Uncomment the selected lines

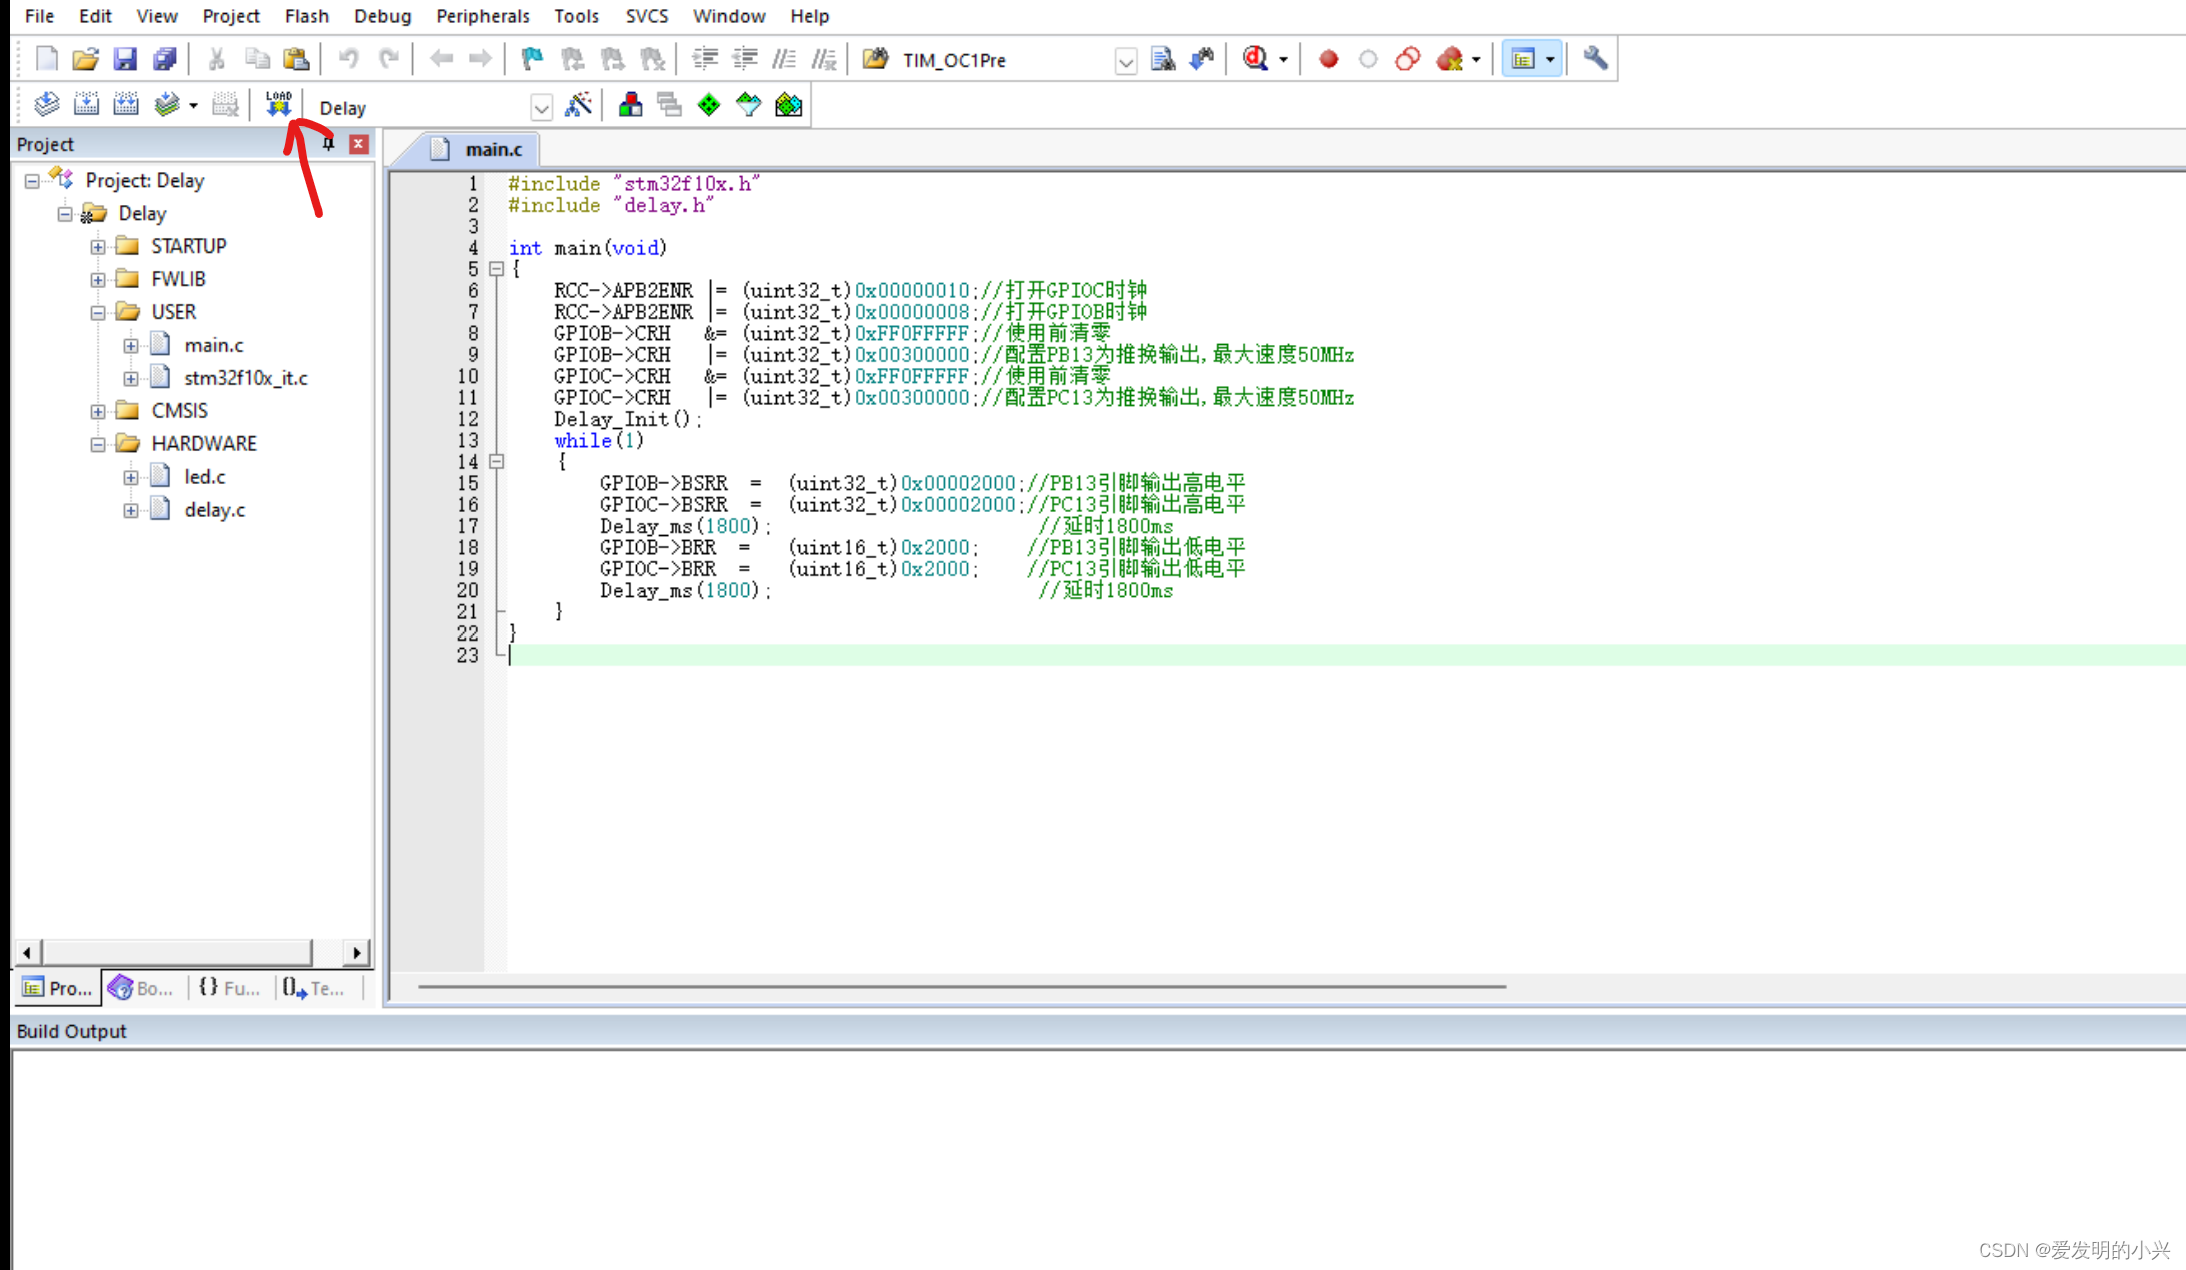pyautogui.click(x=824, y=59)
